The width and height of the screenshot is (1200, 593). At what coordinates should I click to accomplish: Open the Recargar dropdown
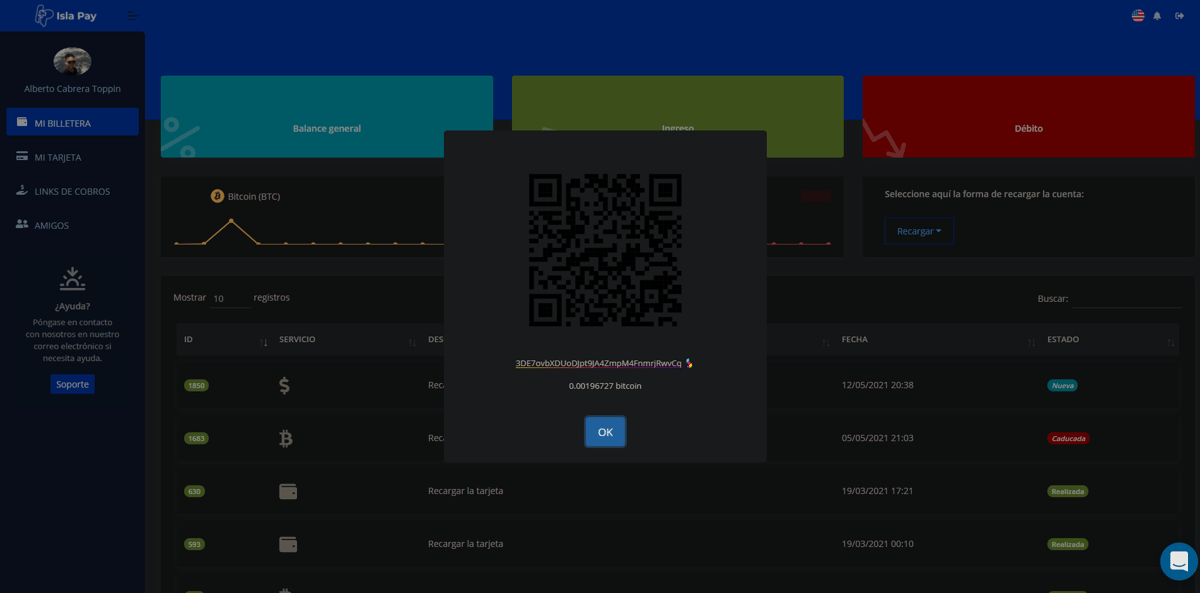point(919,231)
